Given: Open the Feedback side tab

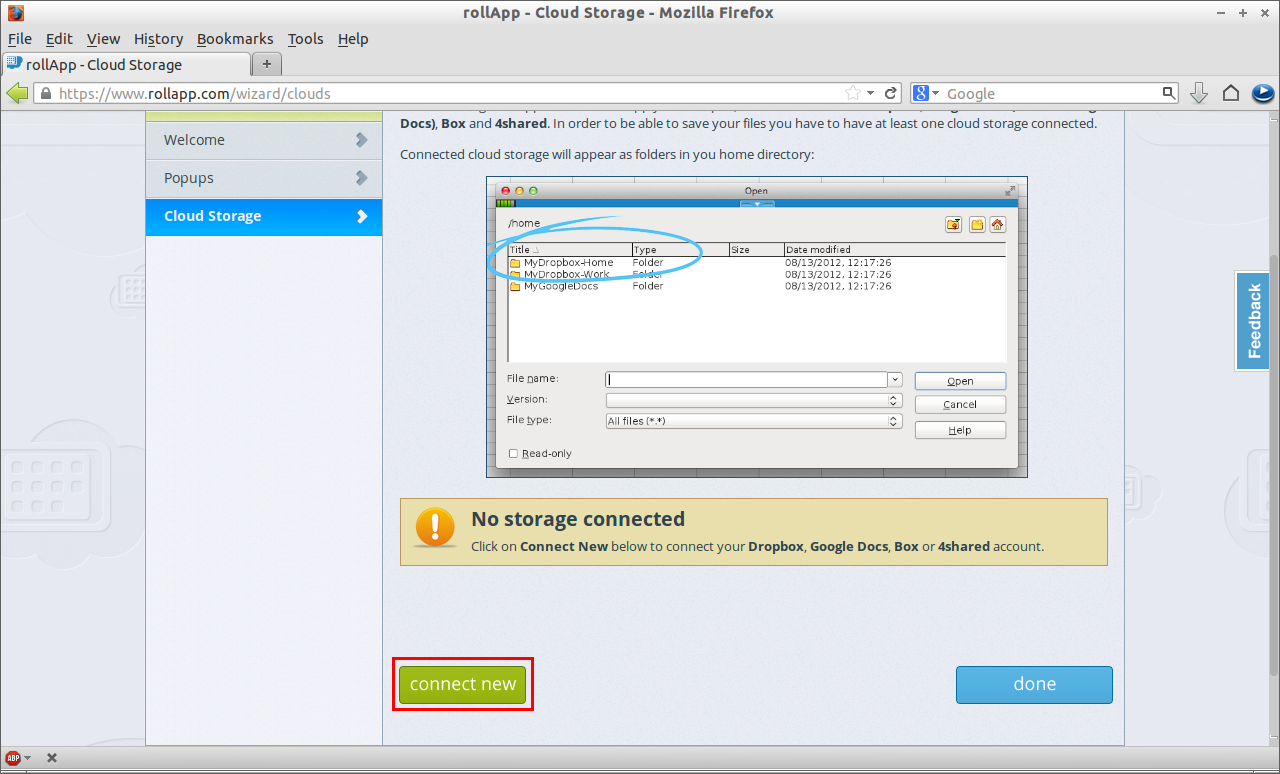Looking at the screenshot, I should point(1252,321).
